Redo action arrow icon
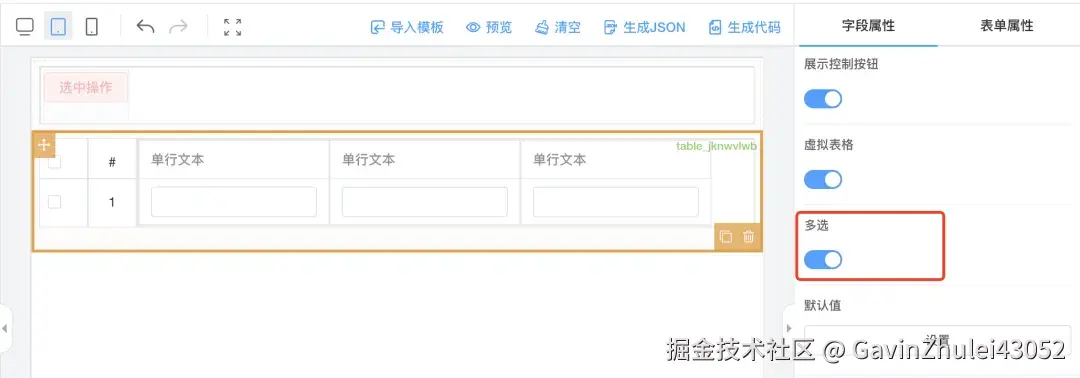1080x378 pixels. pyautogui.click(x=178, y=27)
